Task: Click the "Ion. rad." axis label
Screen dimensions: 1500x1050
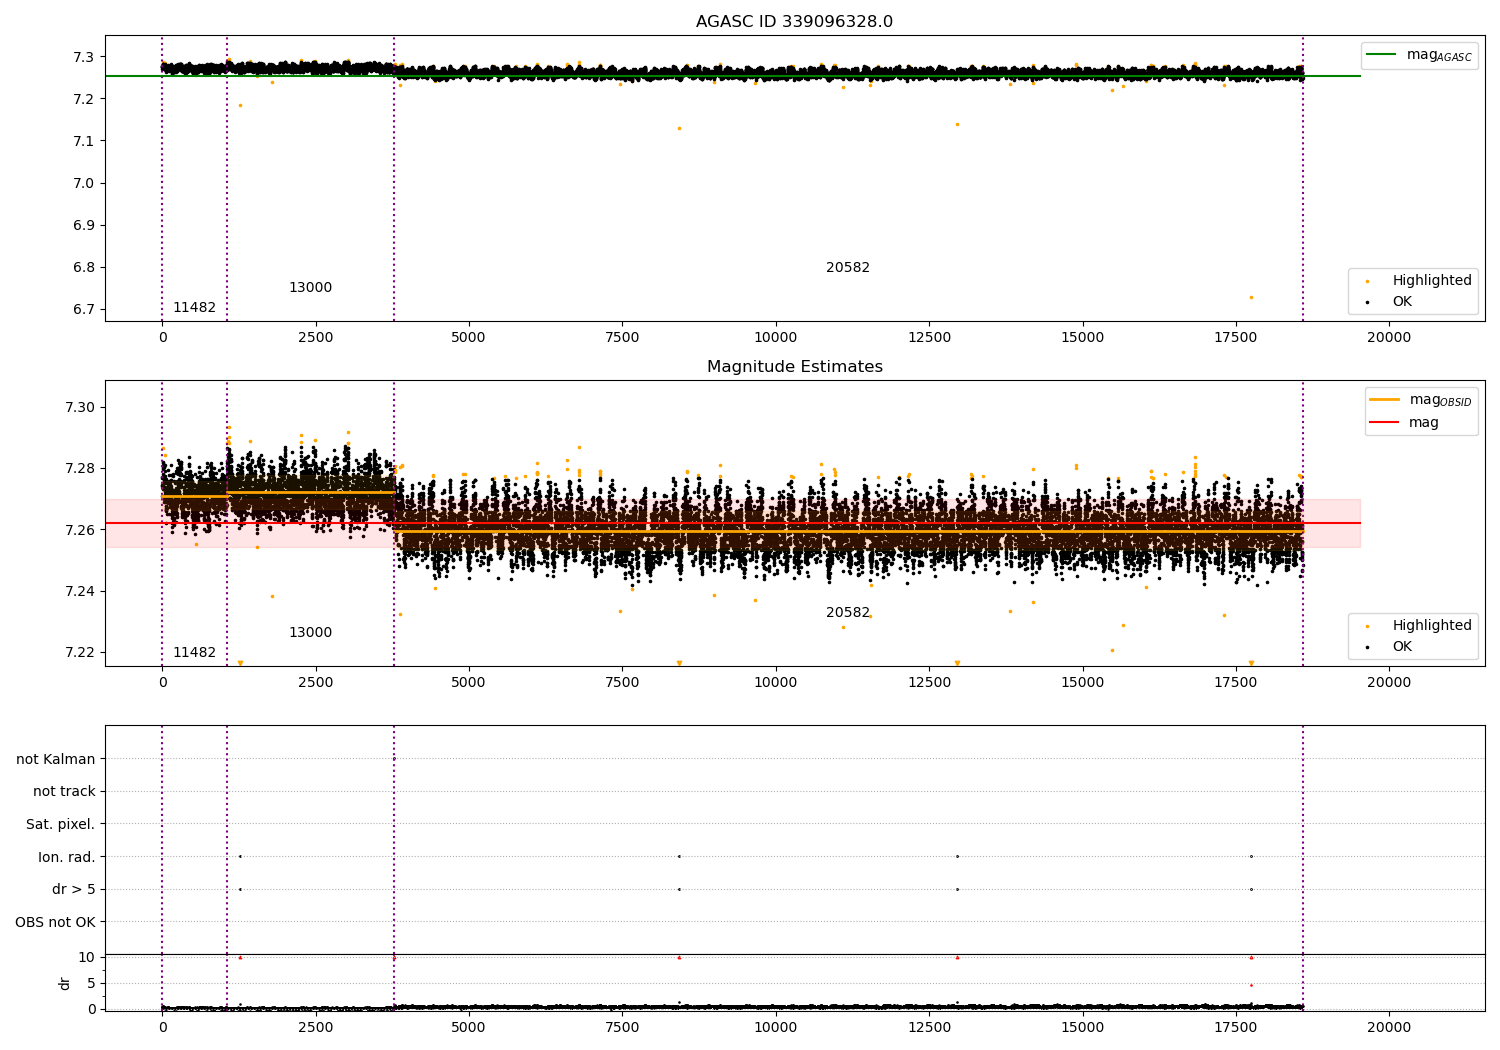Action: coord(66,858)
